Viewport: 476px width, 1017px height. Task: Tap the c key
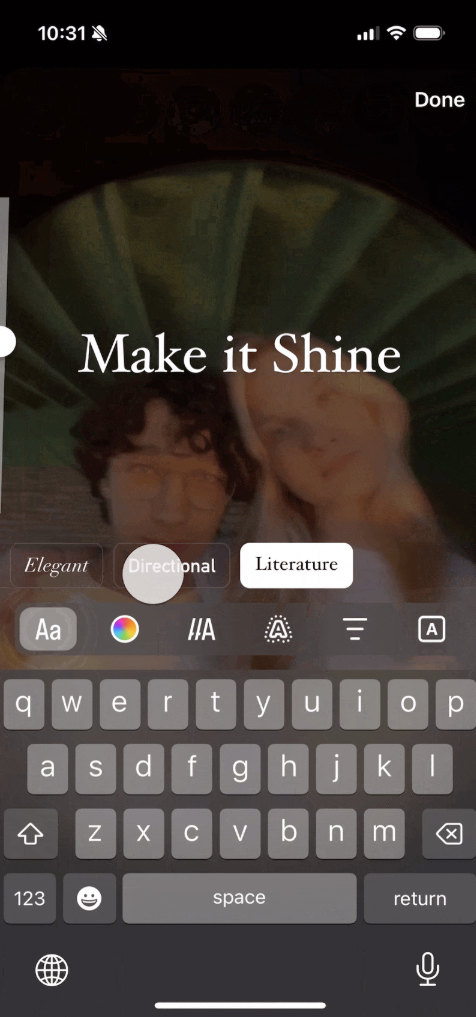point(191,833)
